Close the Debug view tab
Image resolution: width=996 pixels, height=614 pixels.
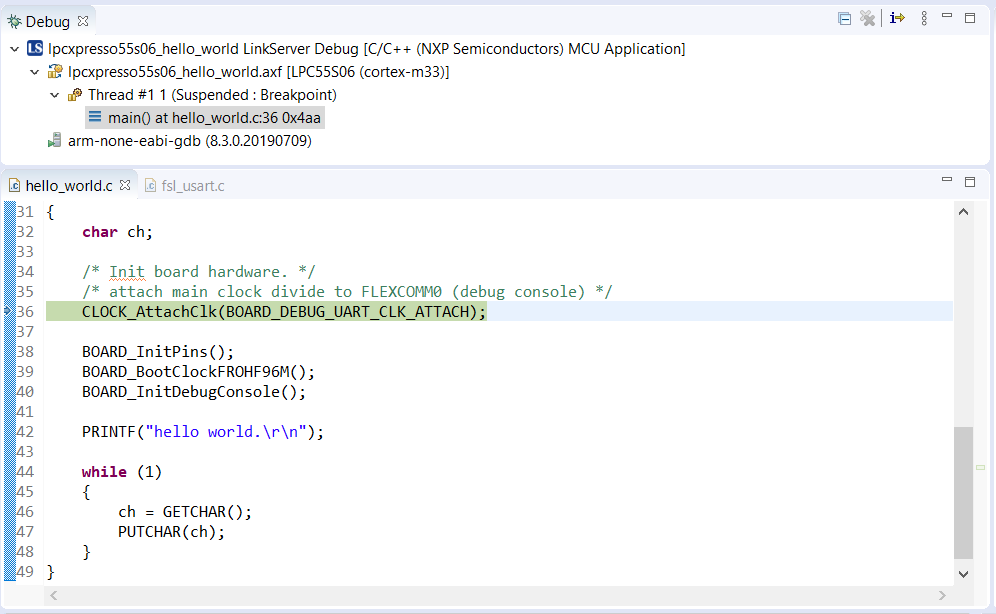[83, 21]
